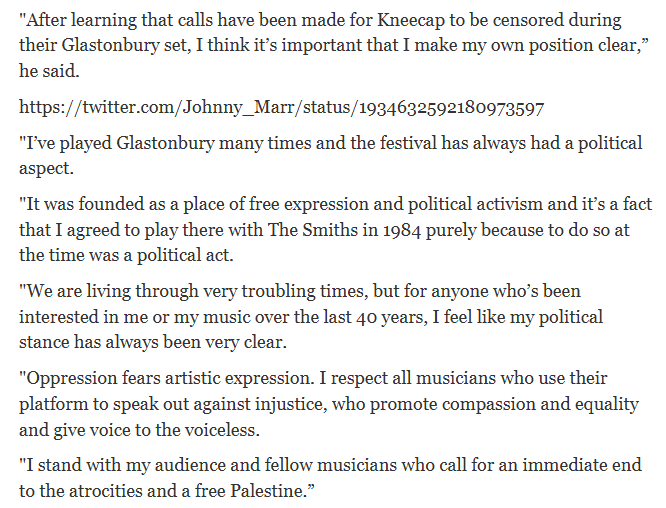
Task: Click 'and give voice to the voiceless.'
Action: point(139,430)
